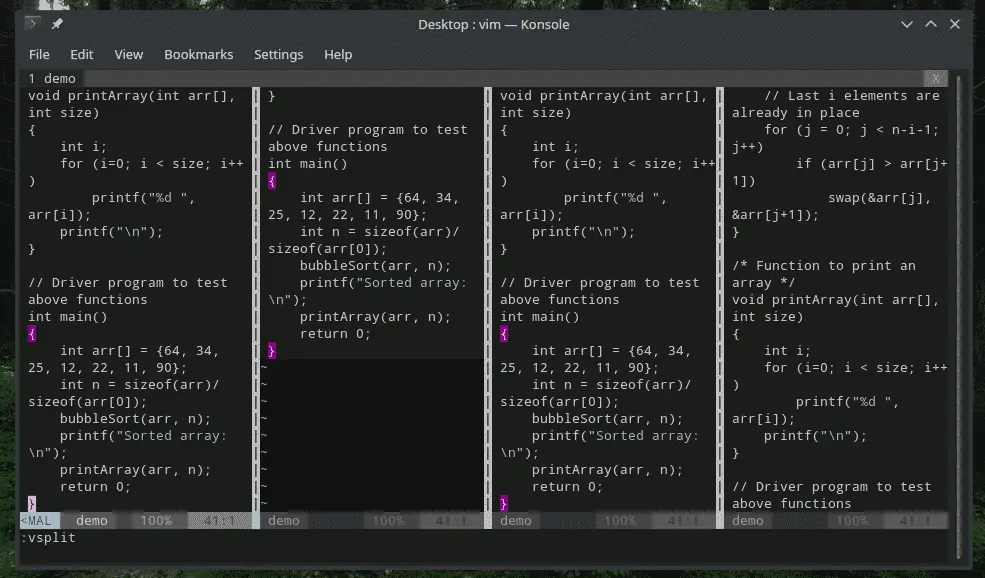
Task: Click '100%' in fourth pane status line
Action: tap(852, 521)
